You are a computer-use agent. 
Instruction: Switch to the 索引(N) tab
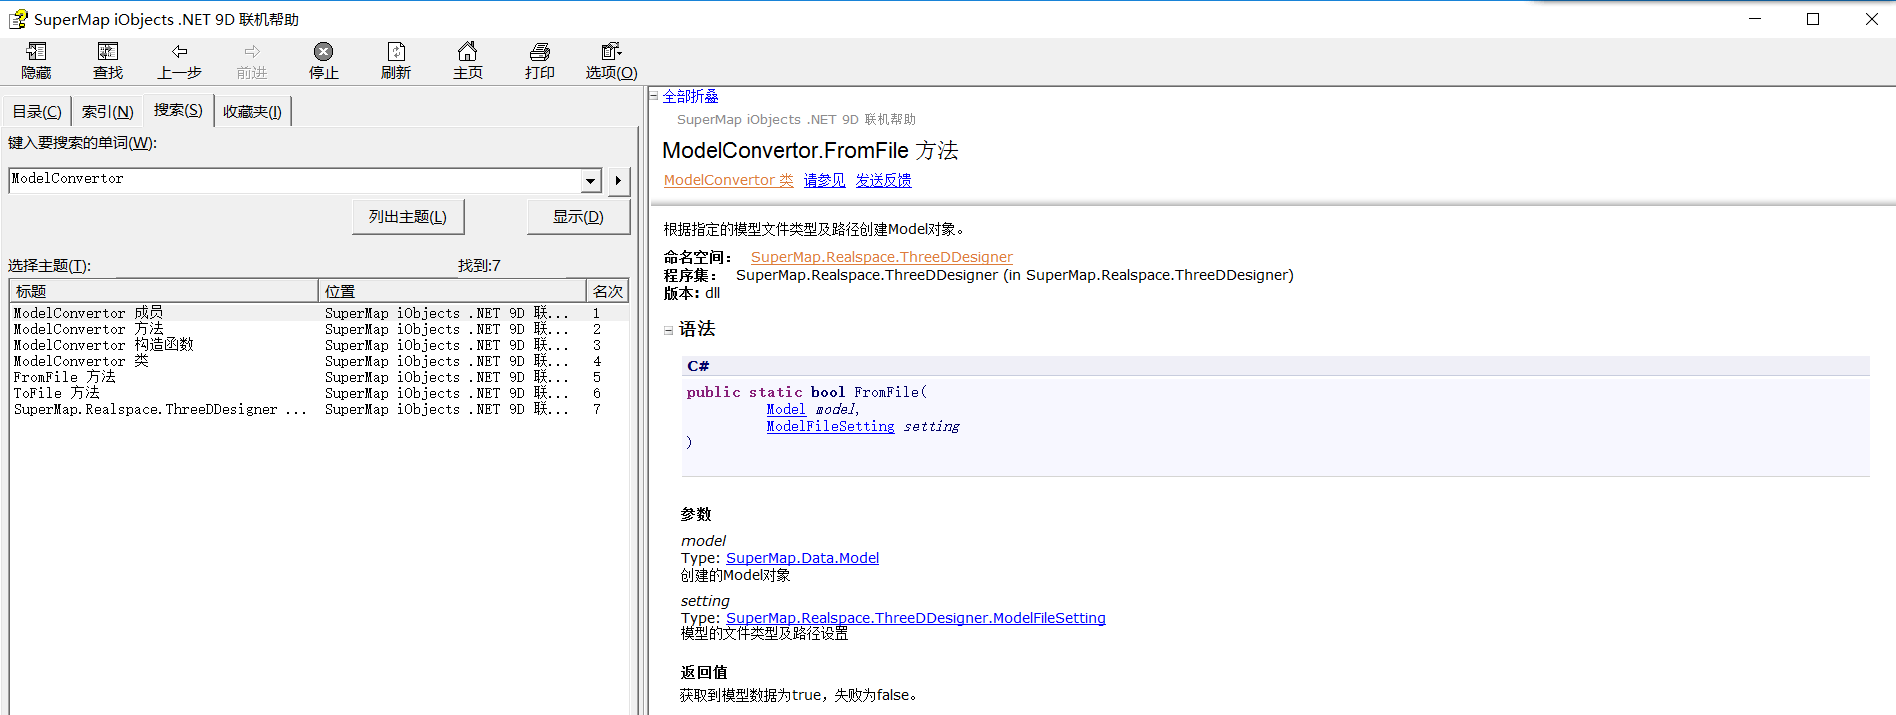tap(108, 112)
